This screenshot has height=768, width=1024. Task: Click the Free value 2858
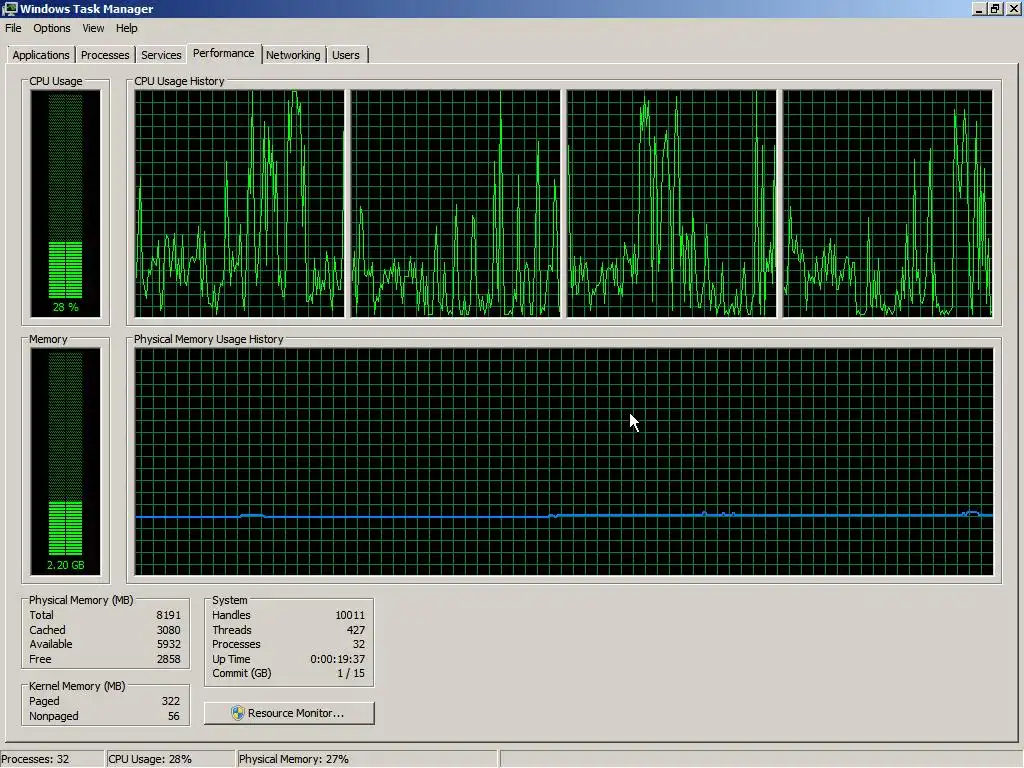click(168, 660)
